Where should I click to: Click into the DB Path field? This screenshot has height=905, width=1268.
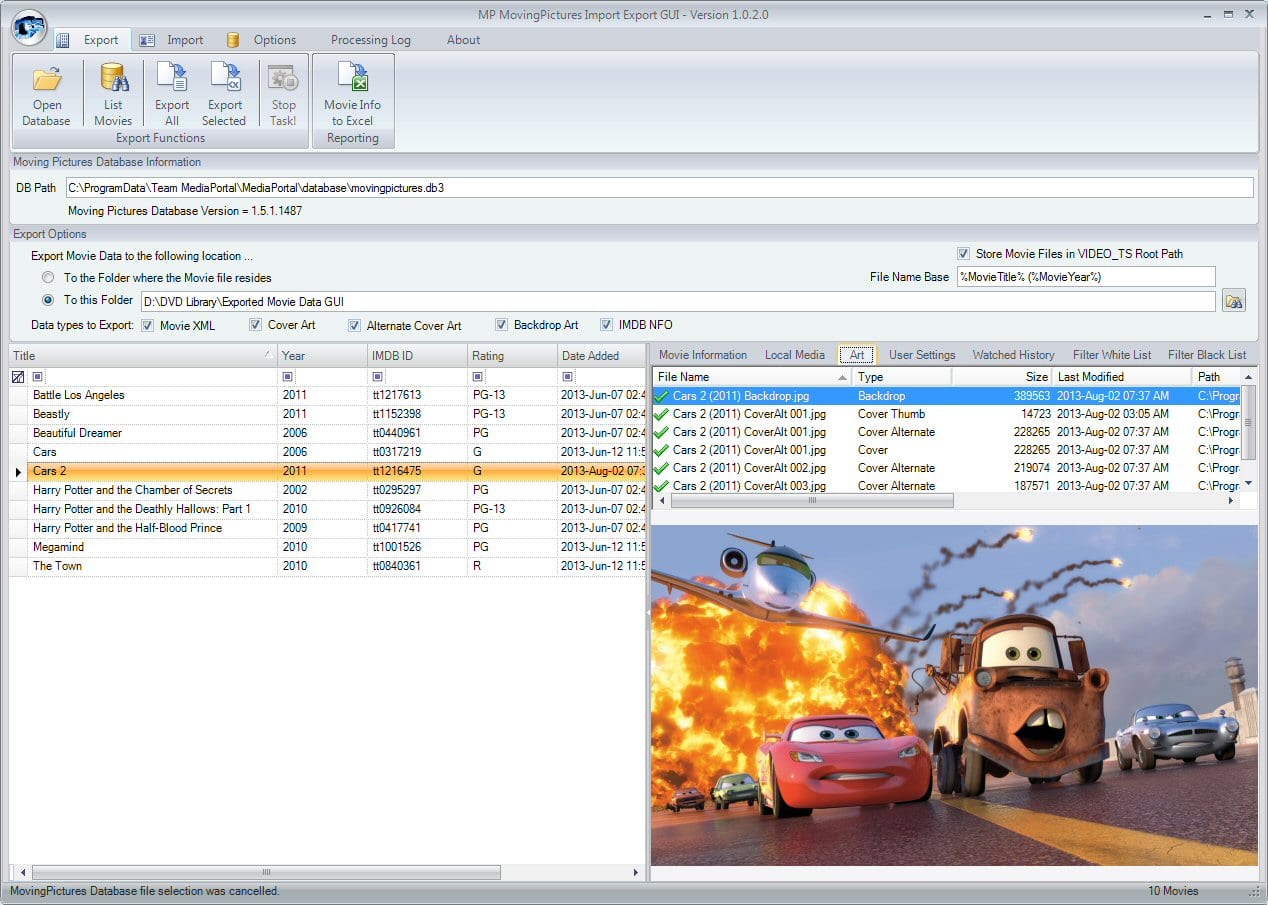pyautogui.click(x=659, y=188)
